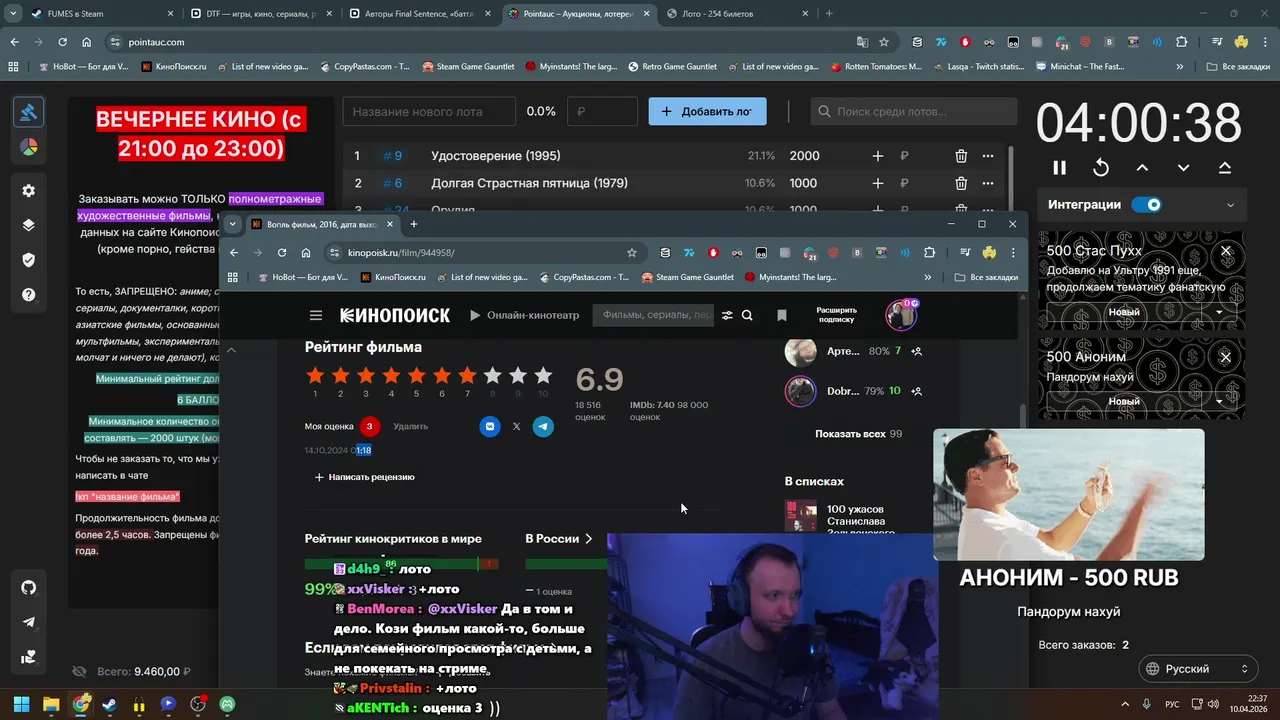Bookmark the kinopoisk.ru page with star icon
Screen dimensions: 1280x720
click(632, 253)
